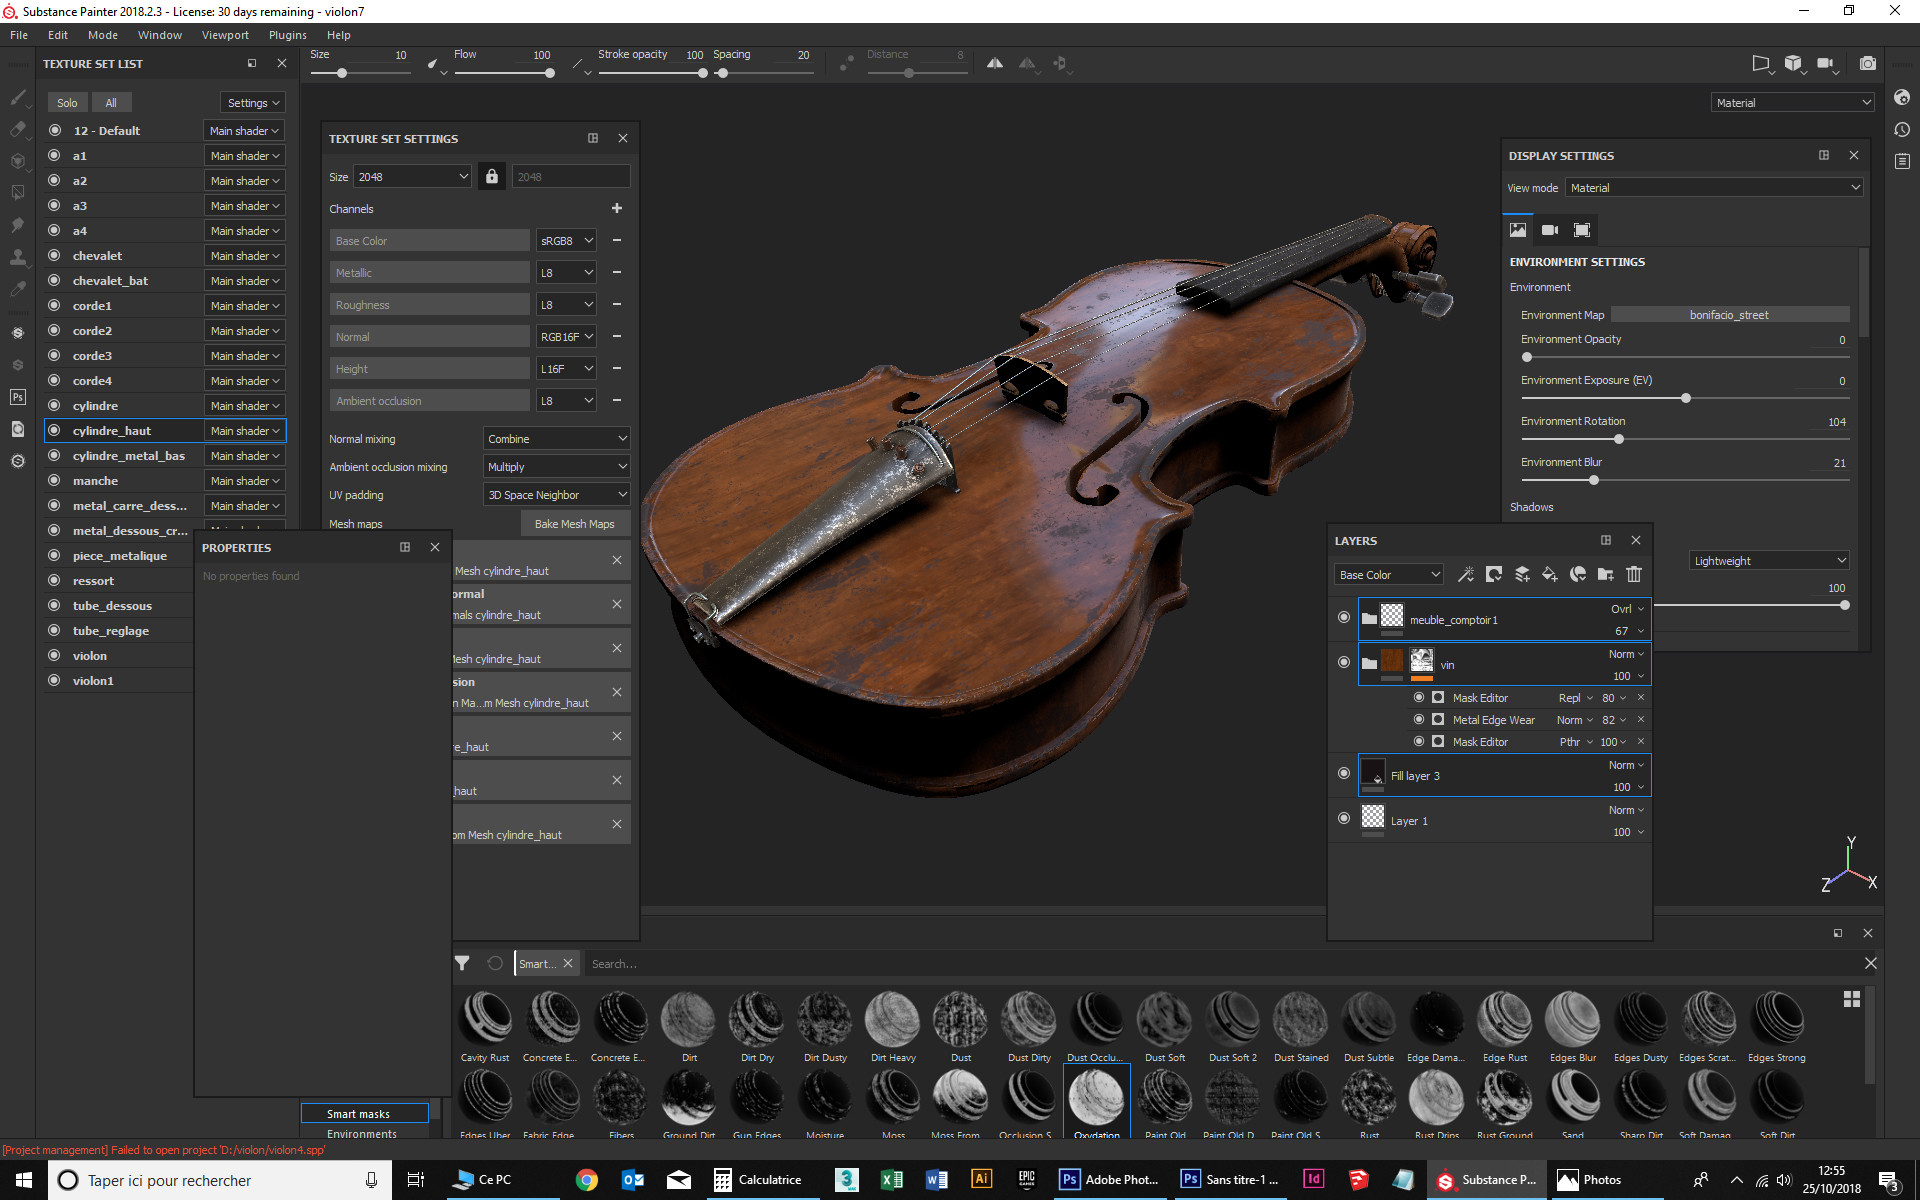Screen dimensions: 1920x1200
Task: Toggle visibility of meuble_comptoir1 layer
Action: [1343, 618]
